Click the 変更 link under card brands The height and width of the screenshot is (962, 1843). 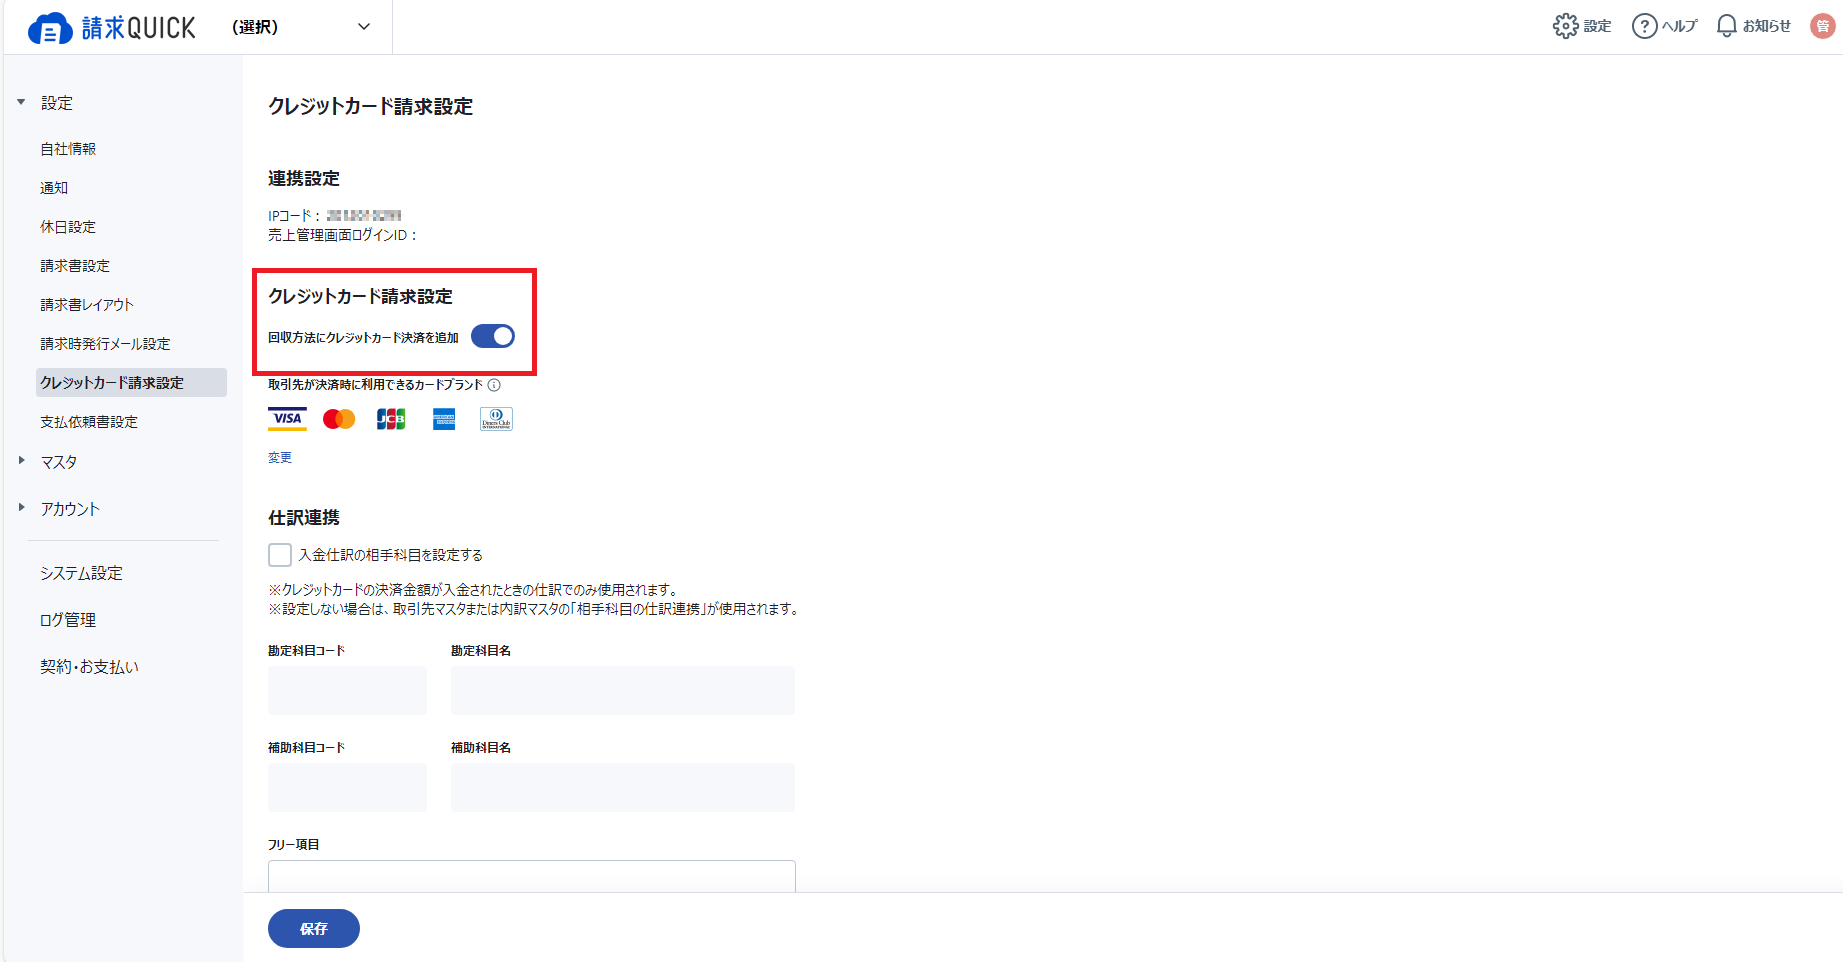point(280,458)
